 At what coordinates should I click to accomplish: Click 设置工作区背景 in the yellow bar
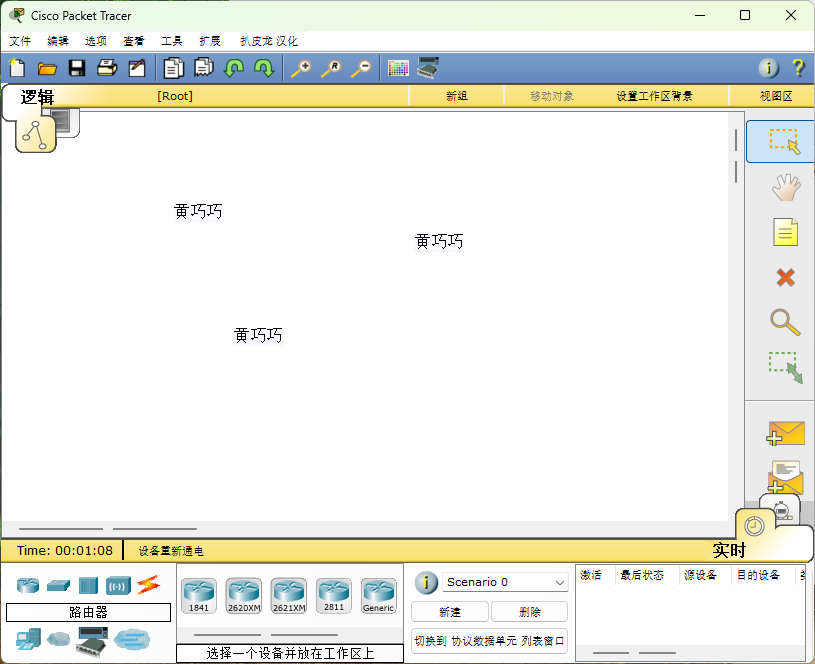click(x=654, y=96)
